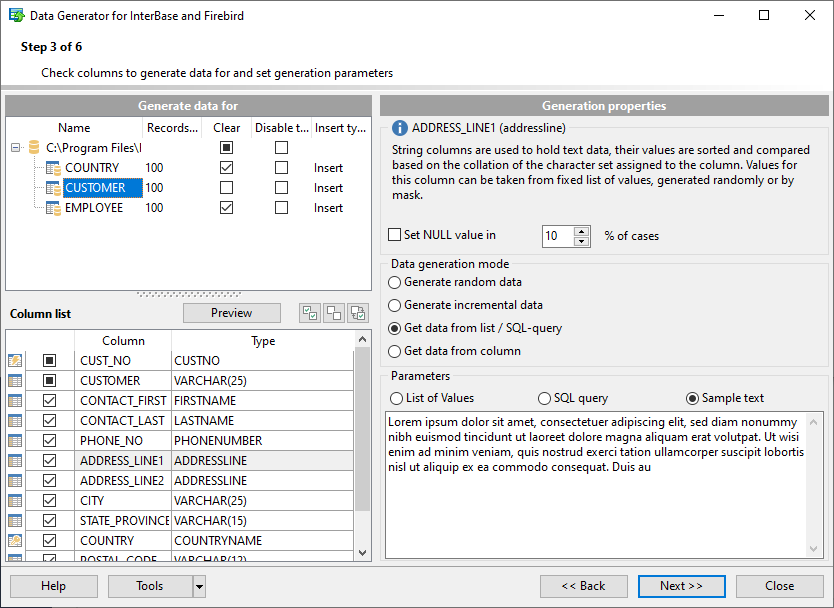Viewport: 834px width, 608px height.
Task: Toggle the Disable triggers checkbox for EMPLOYEE
Action: [281, 207]
